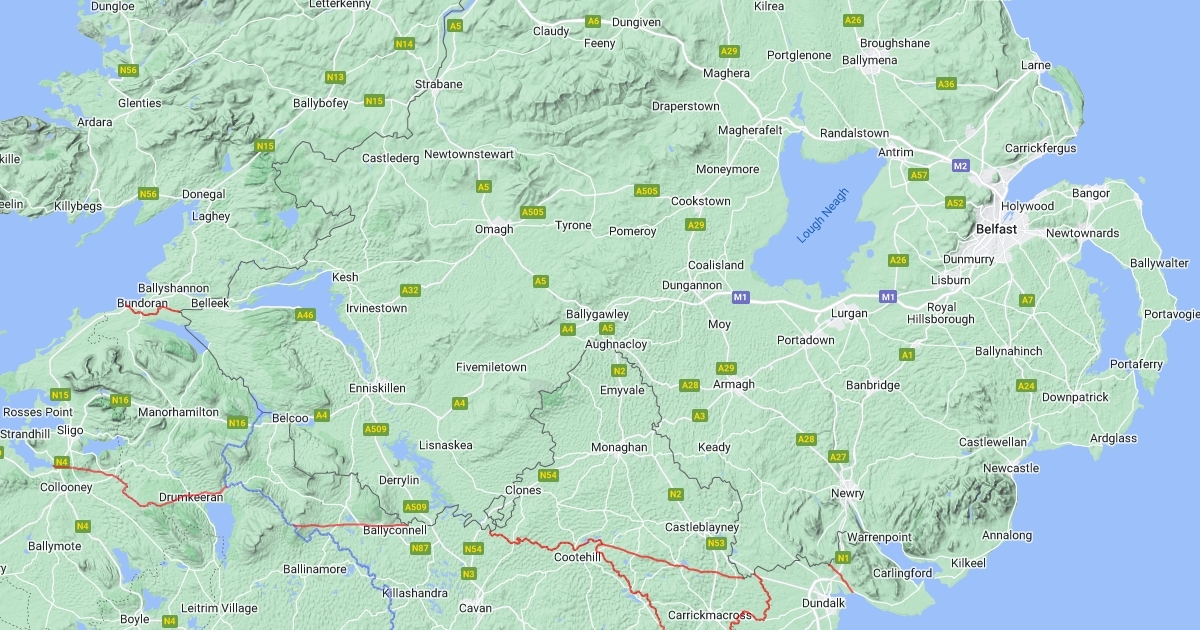Click the M2 motorway shield near Belfast
The height and width of the screenshot is (630, 1200).
(x=961, y=165)
